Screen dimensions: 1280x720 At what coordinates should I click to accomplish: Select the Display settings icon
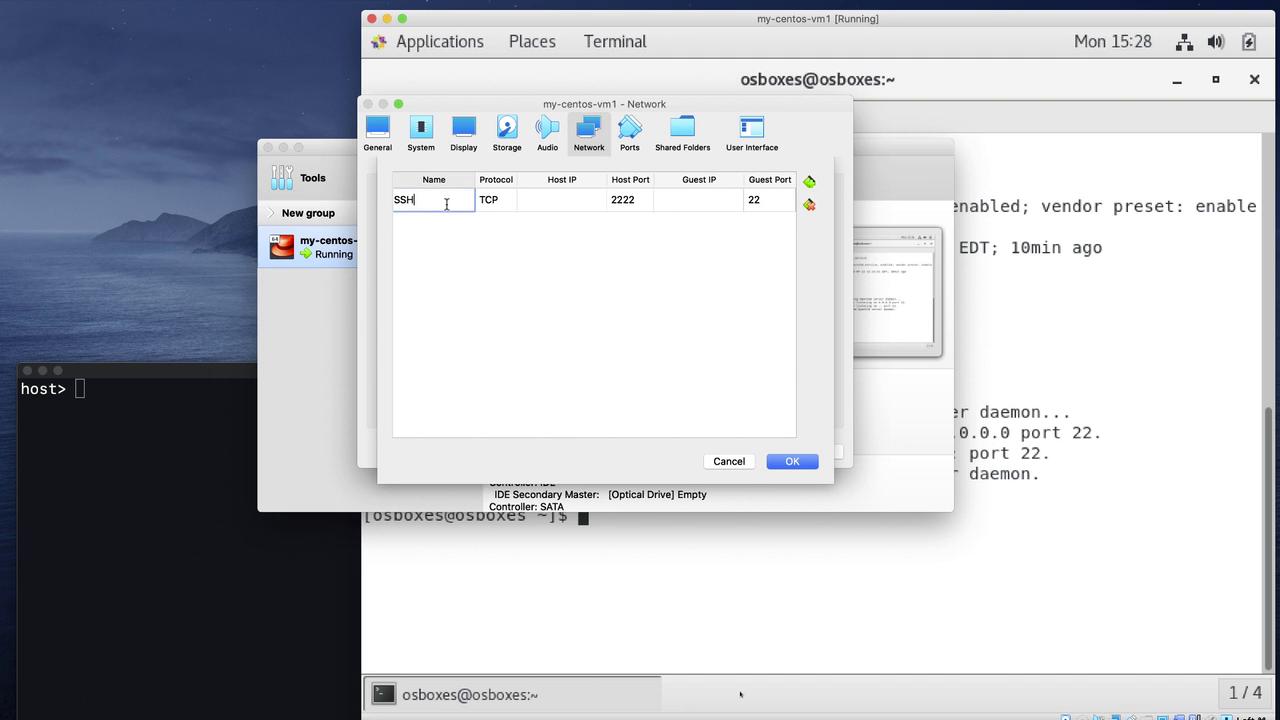point(463,133)
